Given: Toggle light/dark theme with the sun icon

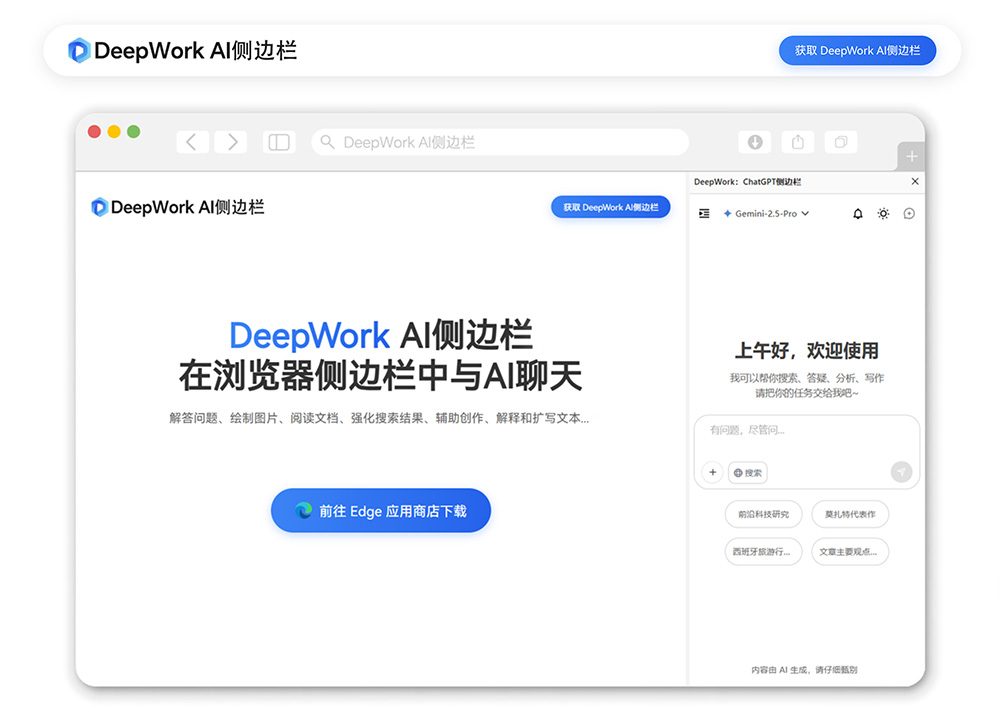Looking at the screenshot, I should point(882,214).
